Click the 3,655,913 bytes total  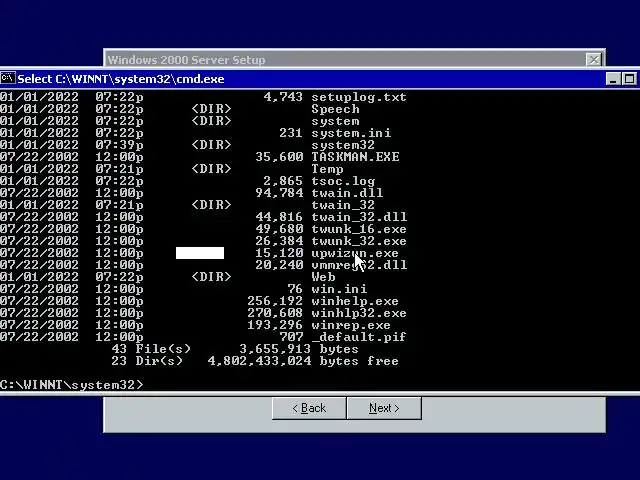click(299, 349)
